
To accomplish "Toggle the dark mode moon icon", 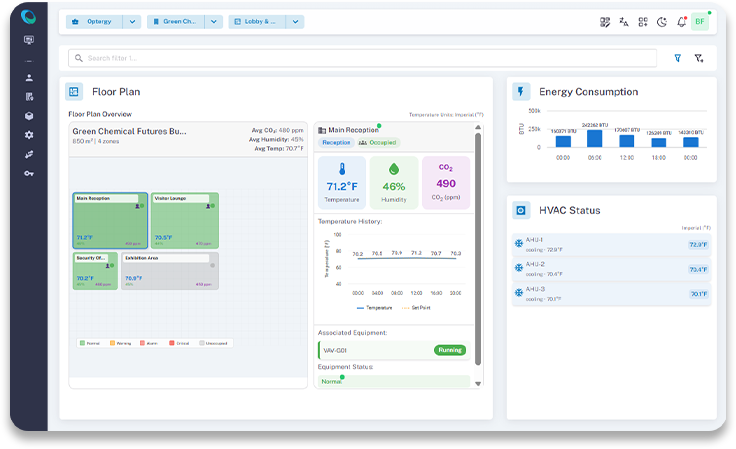I will click(662, 22).
